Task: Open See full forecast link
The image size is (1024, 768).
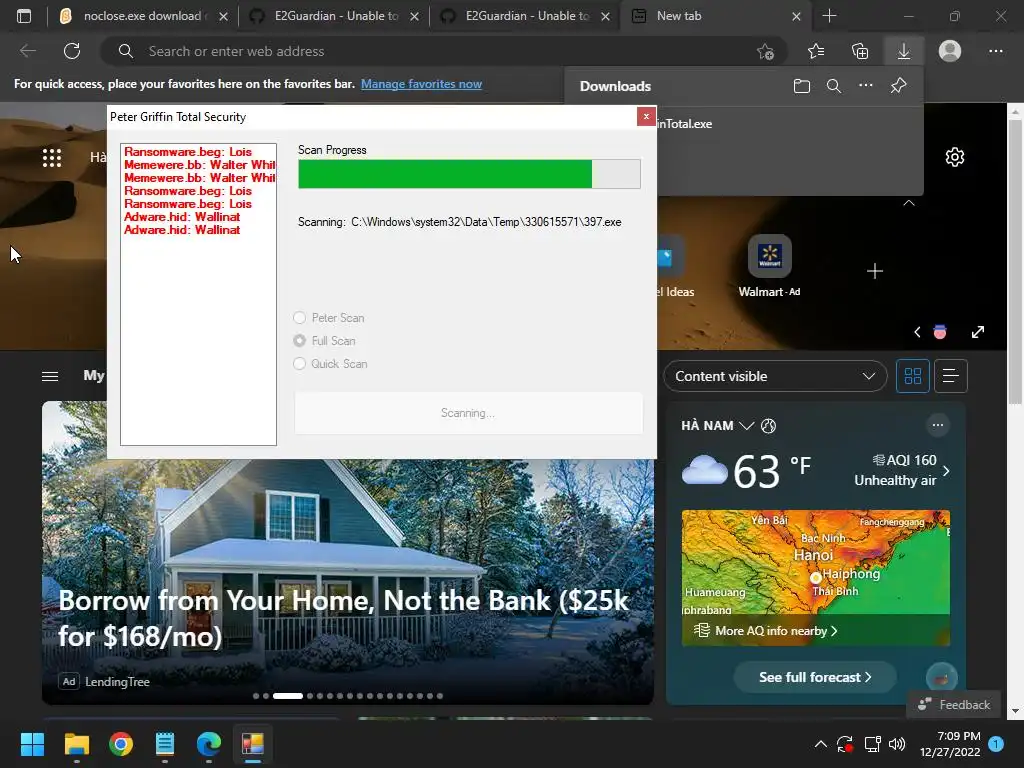Action: [x=814, y=677]
